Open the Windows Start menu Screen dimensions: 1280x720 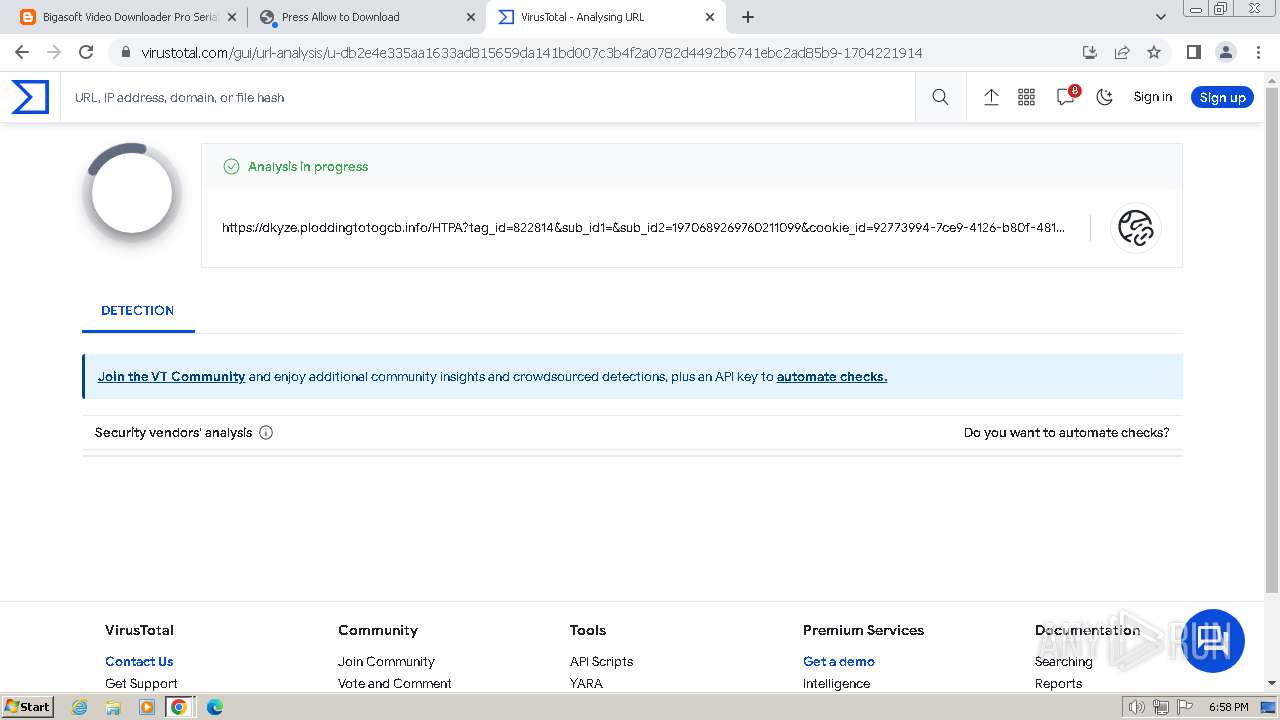pyautogui.click(x=28, y=707)
